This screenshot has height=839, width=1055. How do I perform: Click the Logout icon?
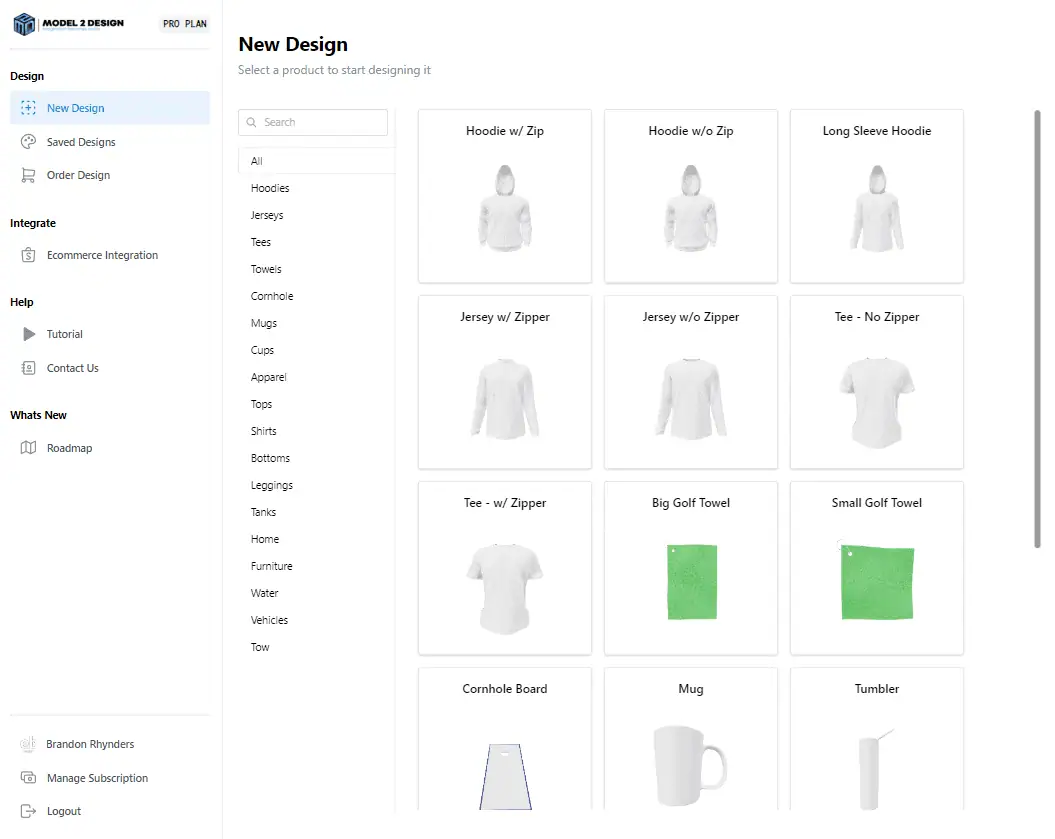28,811
